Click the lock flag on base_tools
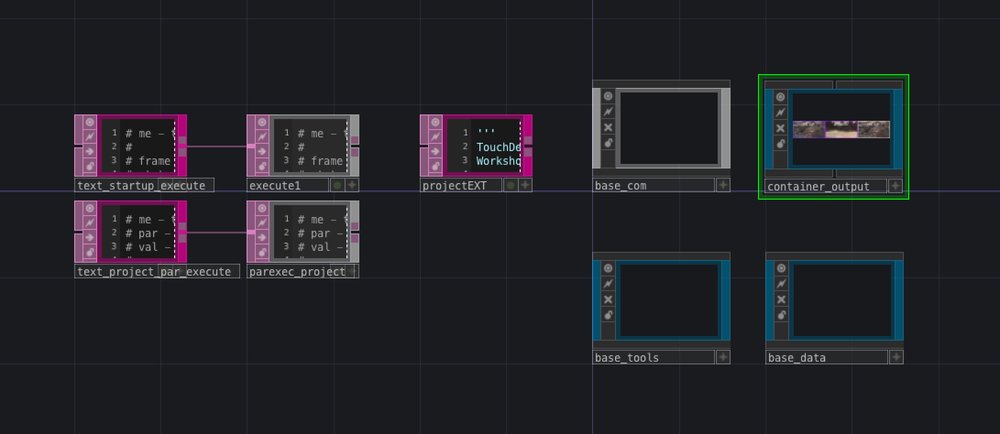 click(608, 315)
